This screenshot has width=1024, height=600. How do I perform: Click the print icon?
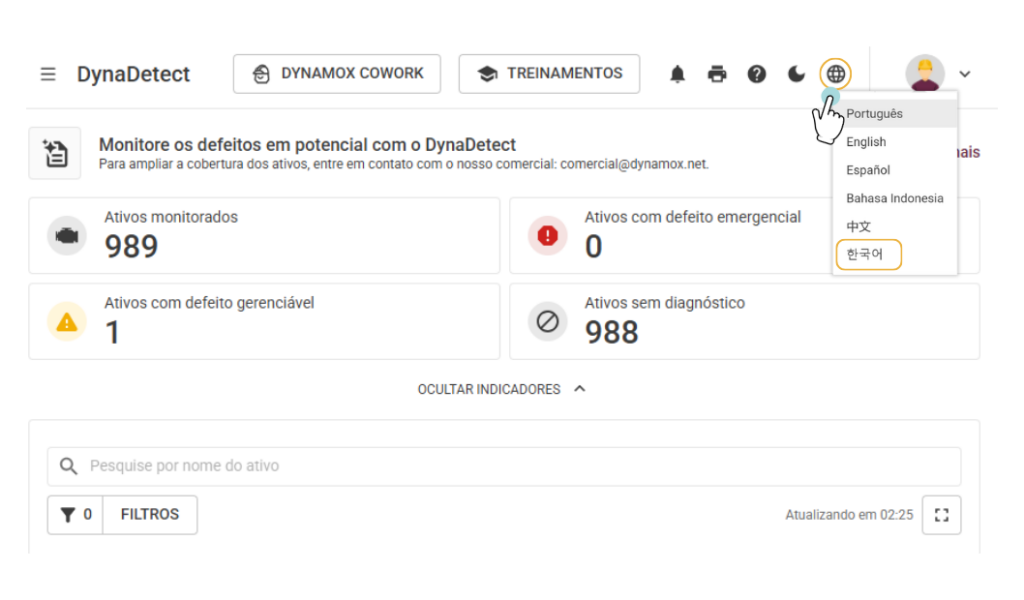coord(717,74)
